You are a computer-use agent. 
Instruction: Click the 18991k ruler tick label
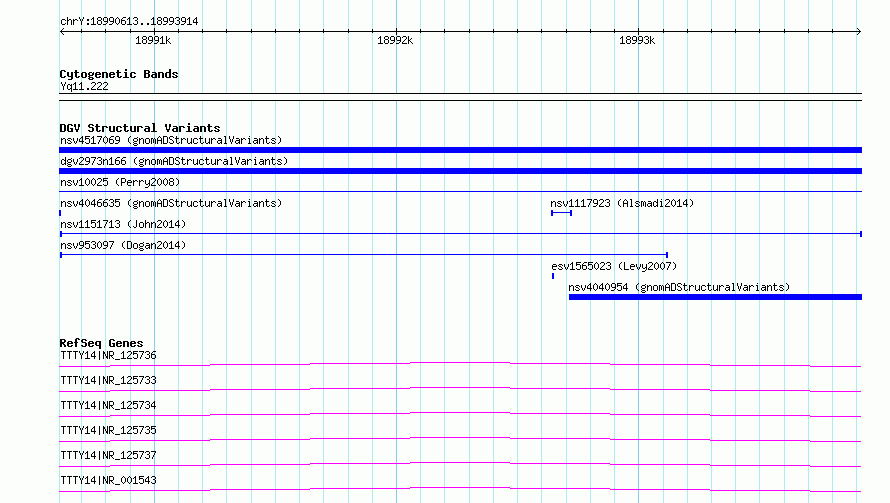(153, 40)
